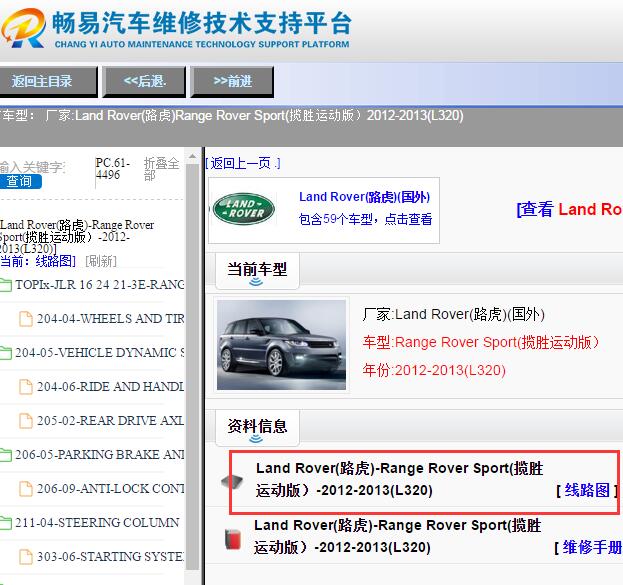This screenshot has width=623, height=585.
Task: Open 204-06-RIDE AND HANDL document
Action: tap(110, 387)
